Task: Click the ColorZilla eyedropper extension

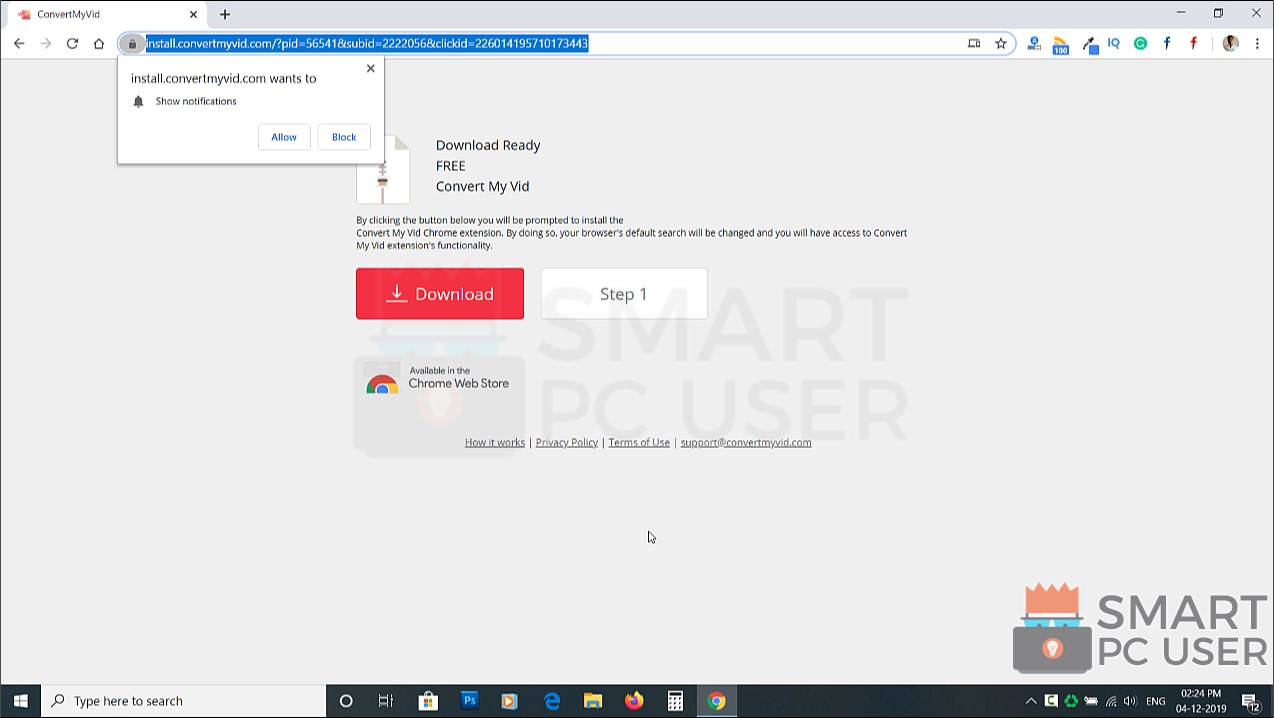Action: click(1090, 44)
